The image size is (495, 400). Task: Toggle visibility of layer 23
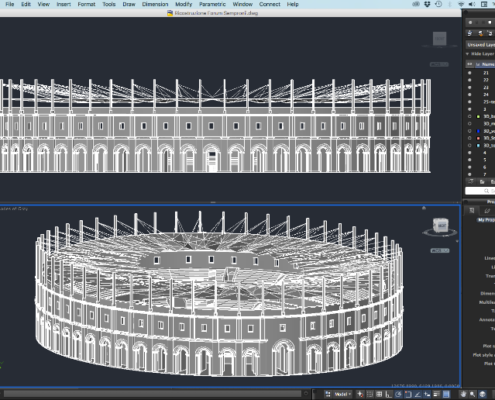coord(470,87)
